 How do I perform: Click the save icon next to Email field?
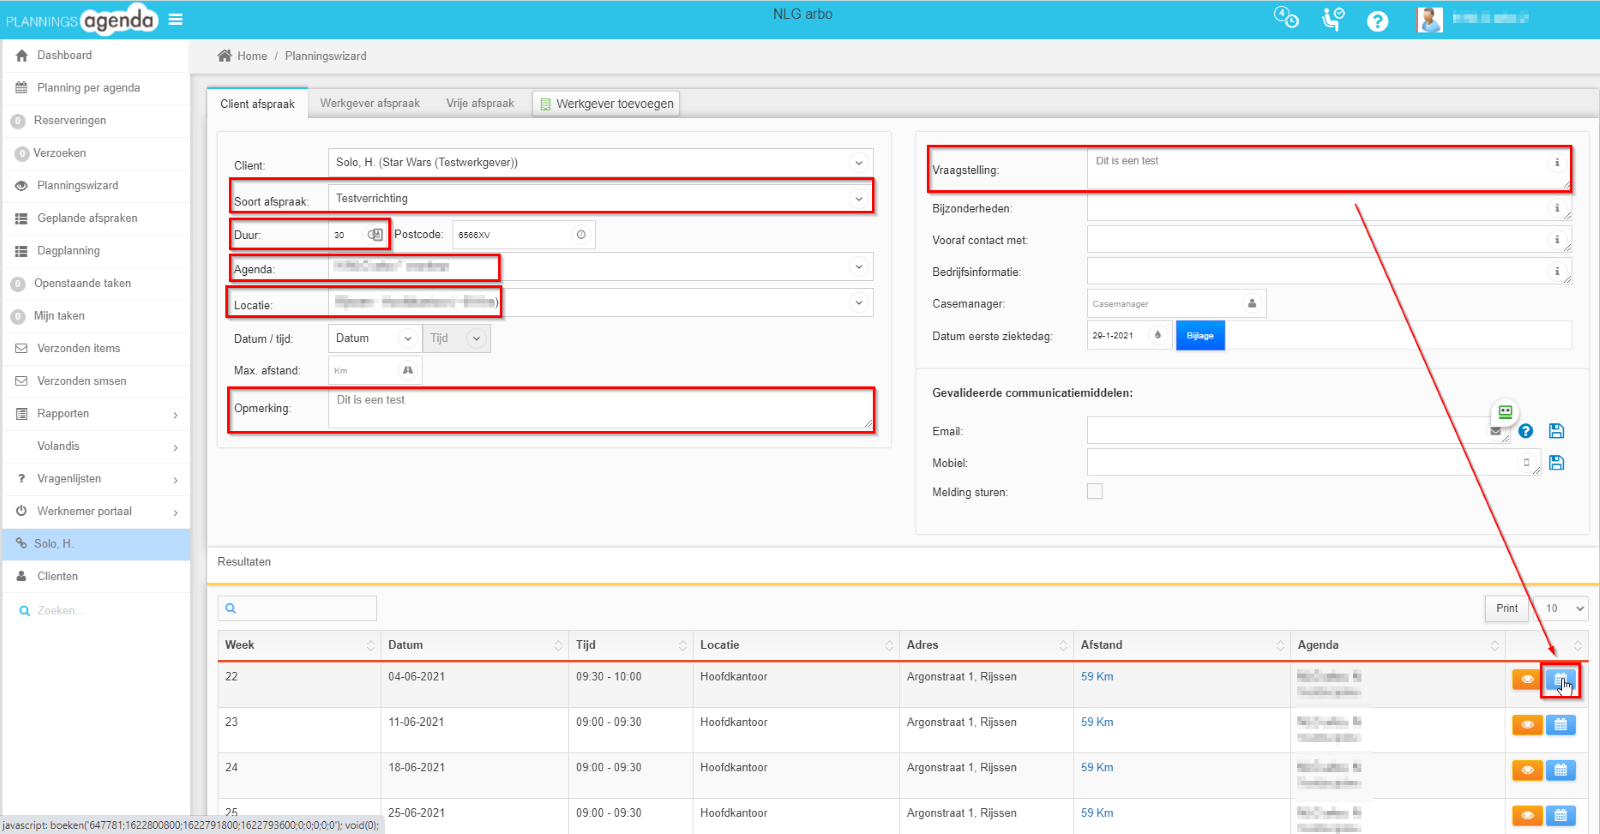tap(1556, 431)
